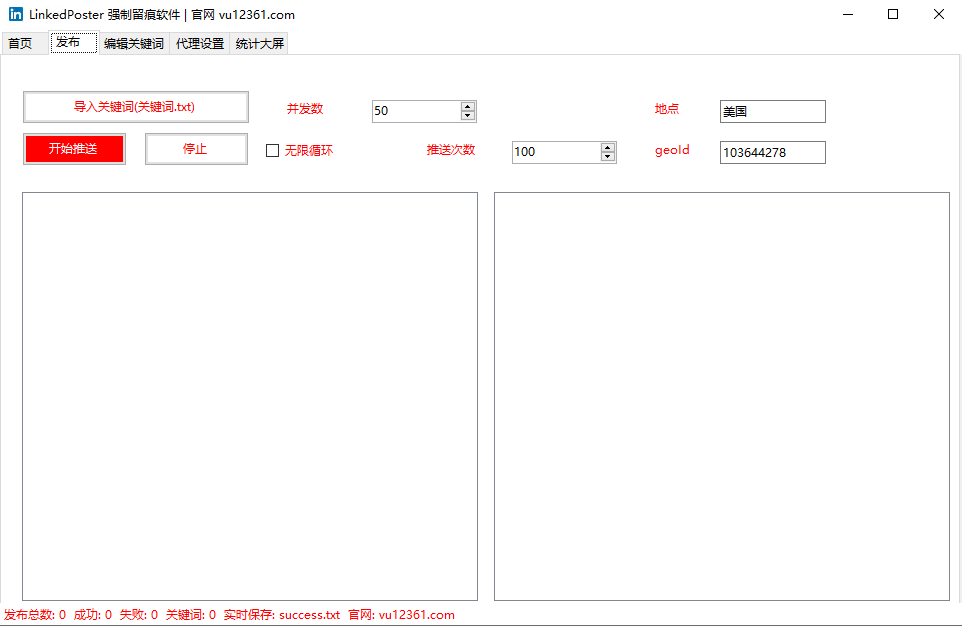This screenshot has height=627, width=962.
Task: Select the 发布 tab
Action: pyautogui.click(x=70, y=43)
